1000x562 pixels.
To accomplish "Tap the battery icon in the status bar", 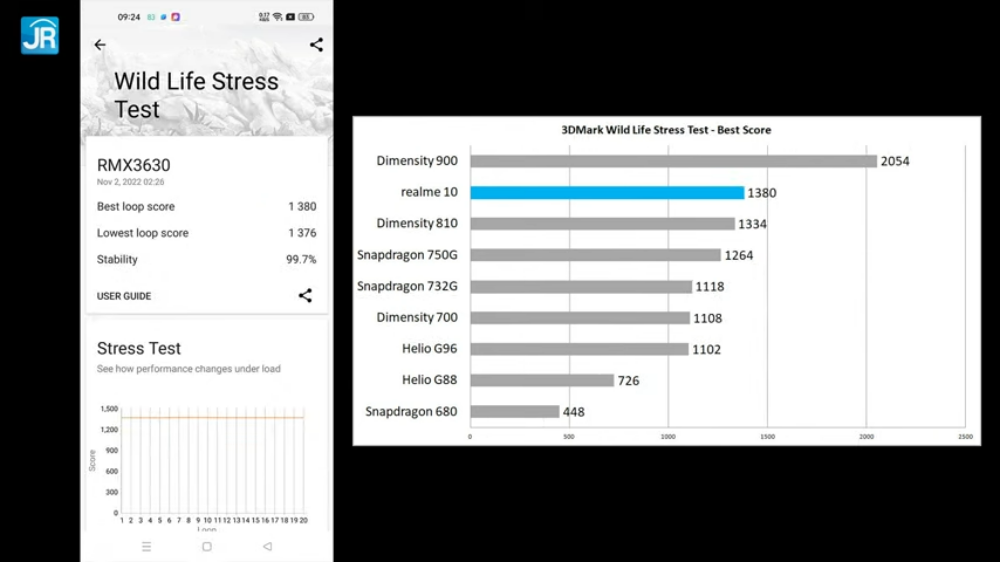I will click(x=306, y=17).
